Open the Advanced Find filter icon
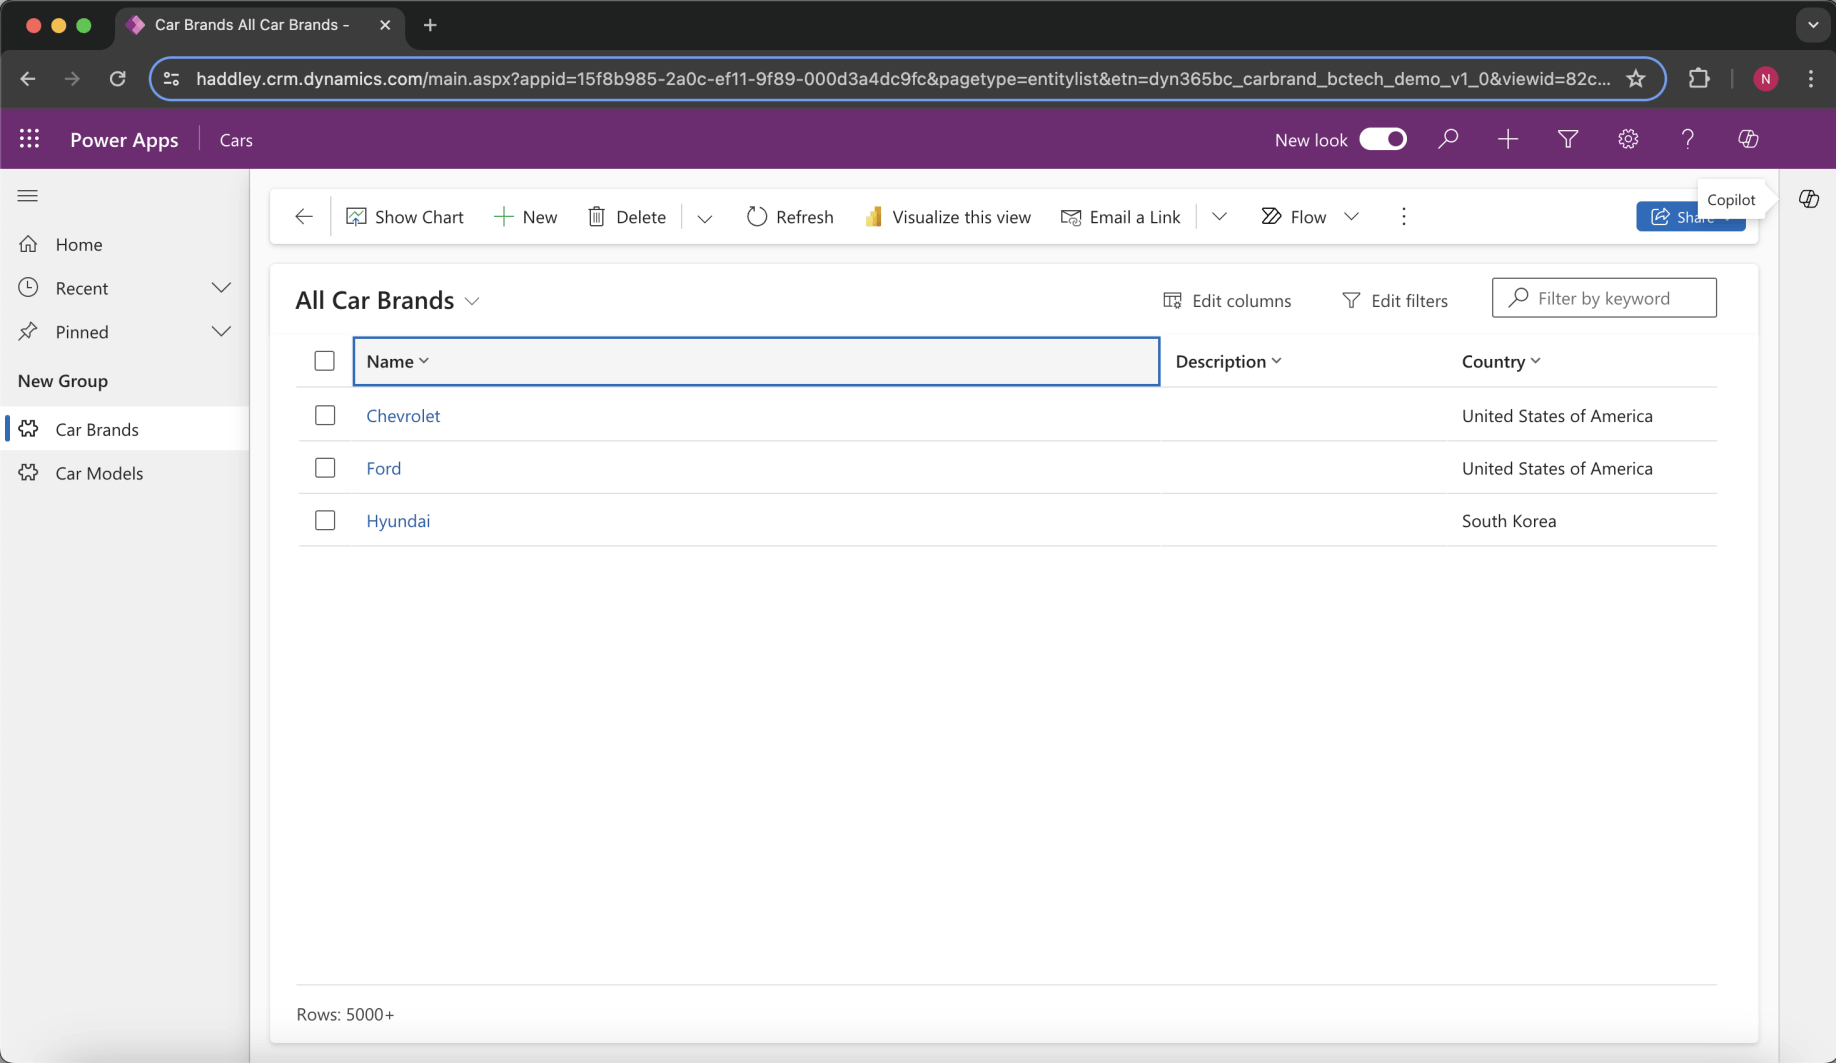This screenshot has width=1836, height=1063. click(x=1567, y=139)
